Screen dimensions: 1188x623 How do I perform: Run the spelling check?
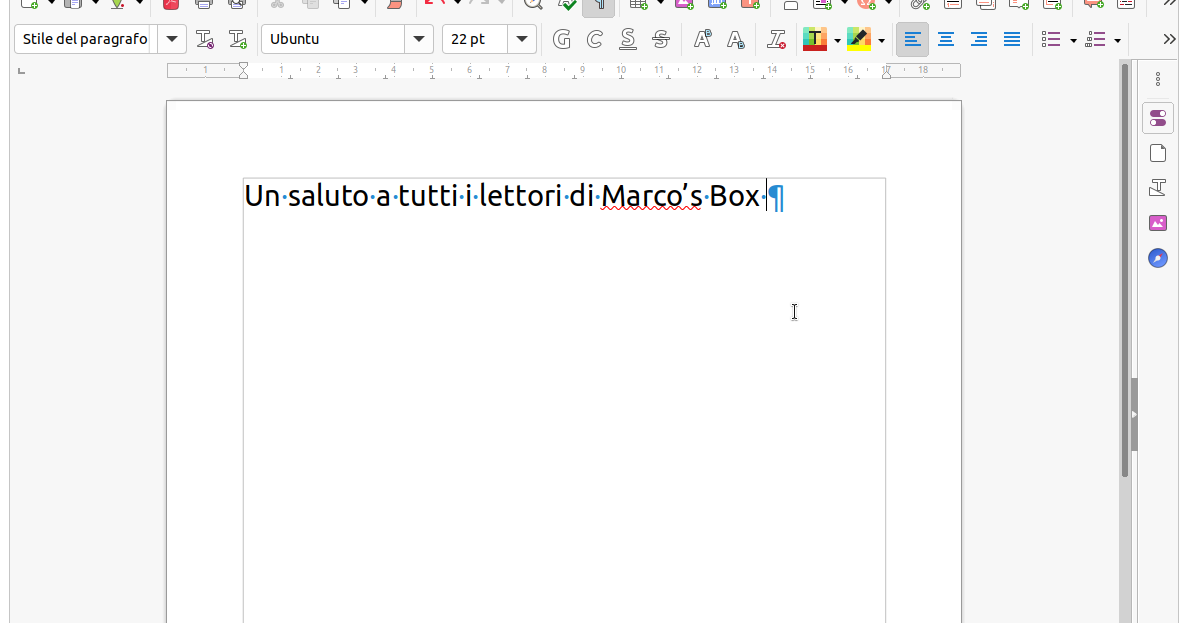click(x=565, y=6)
